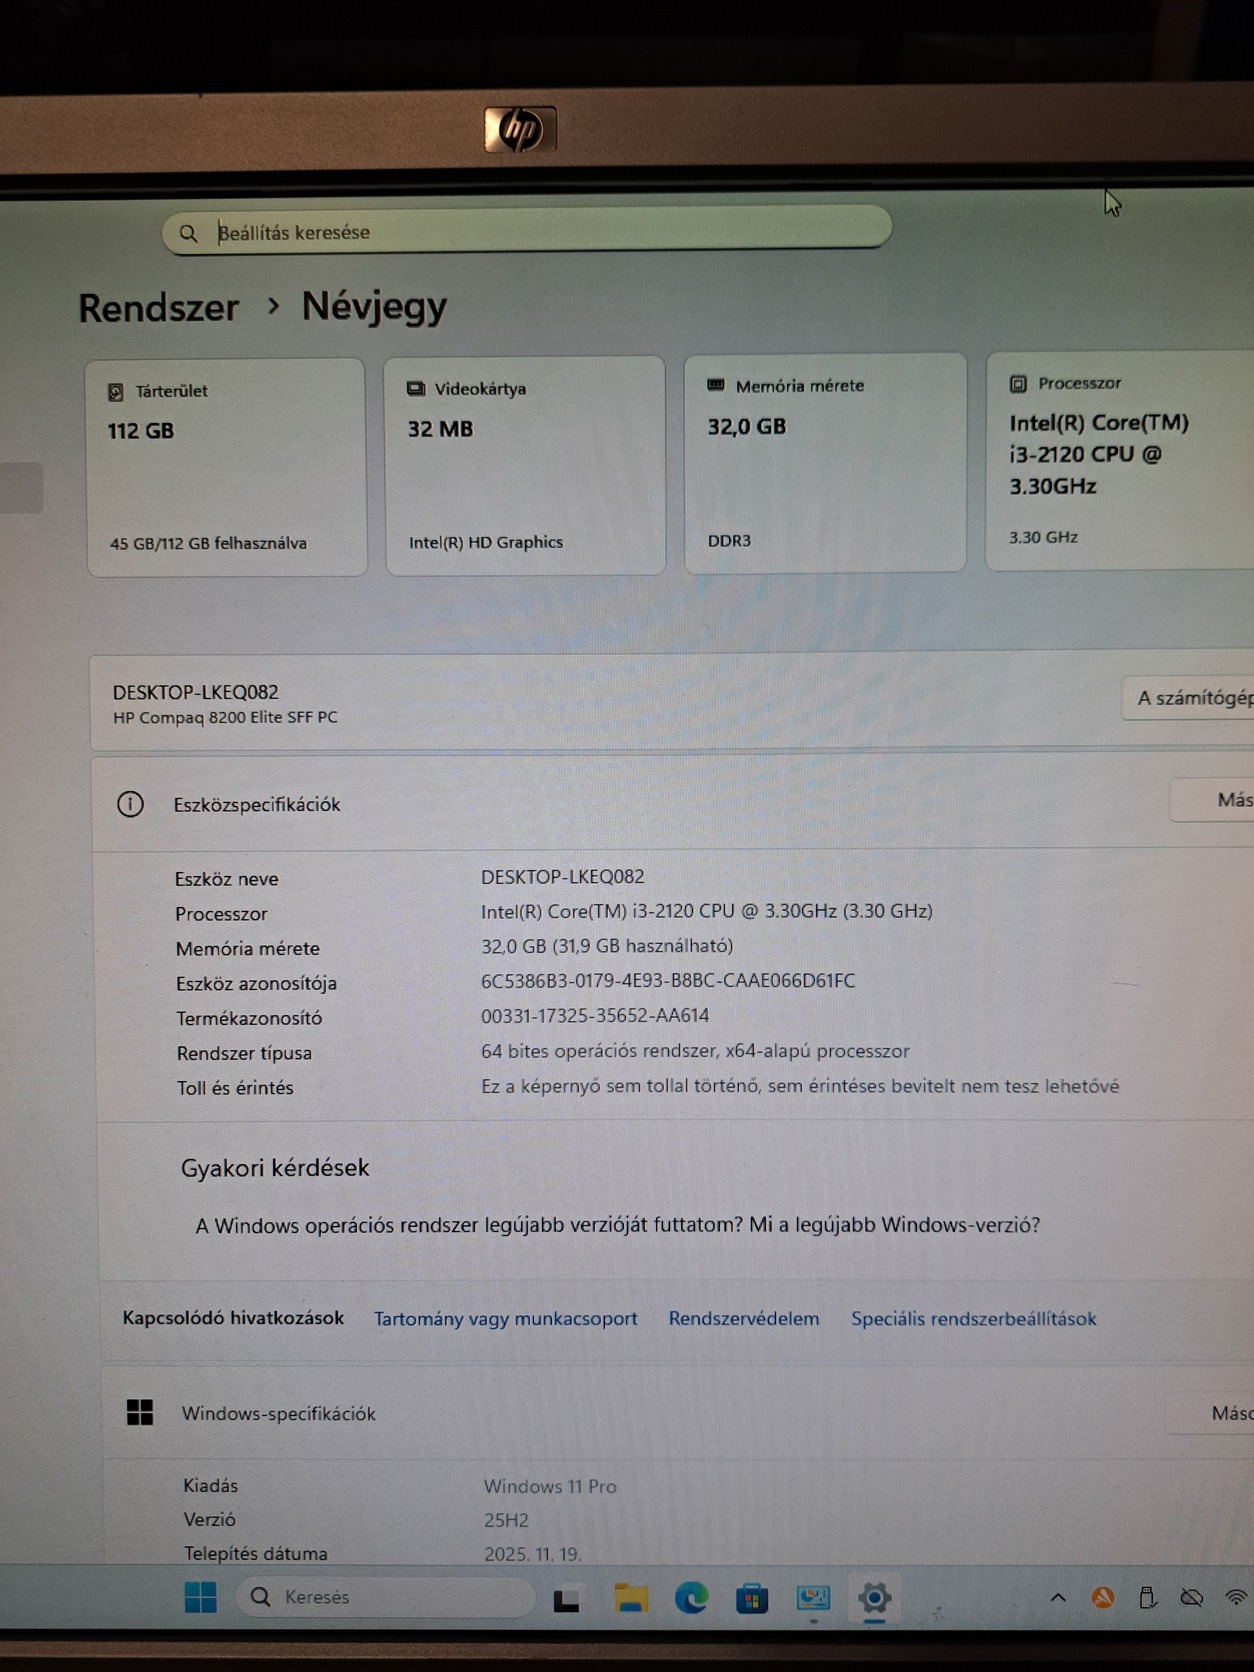Image resolution: width=1254 pixels, height=1672 pixels.
Task: Select 'HP Compaq 8200 Elite SFF PC' text
Action: (x=225, y=717)
